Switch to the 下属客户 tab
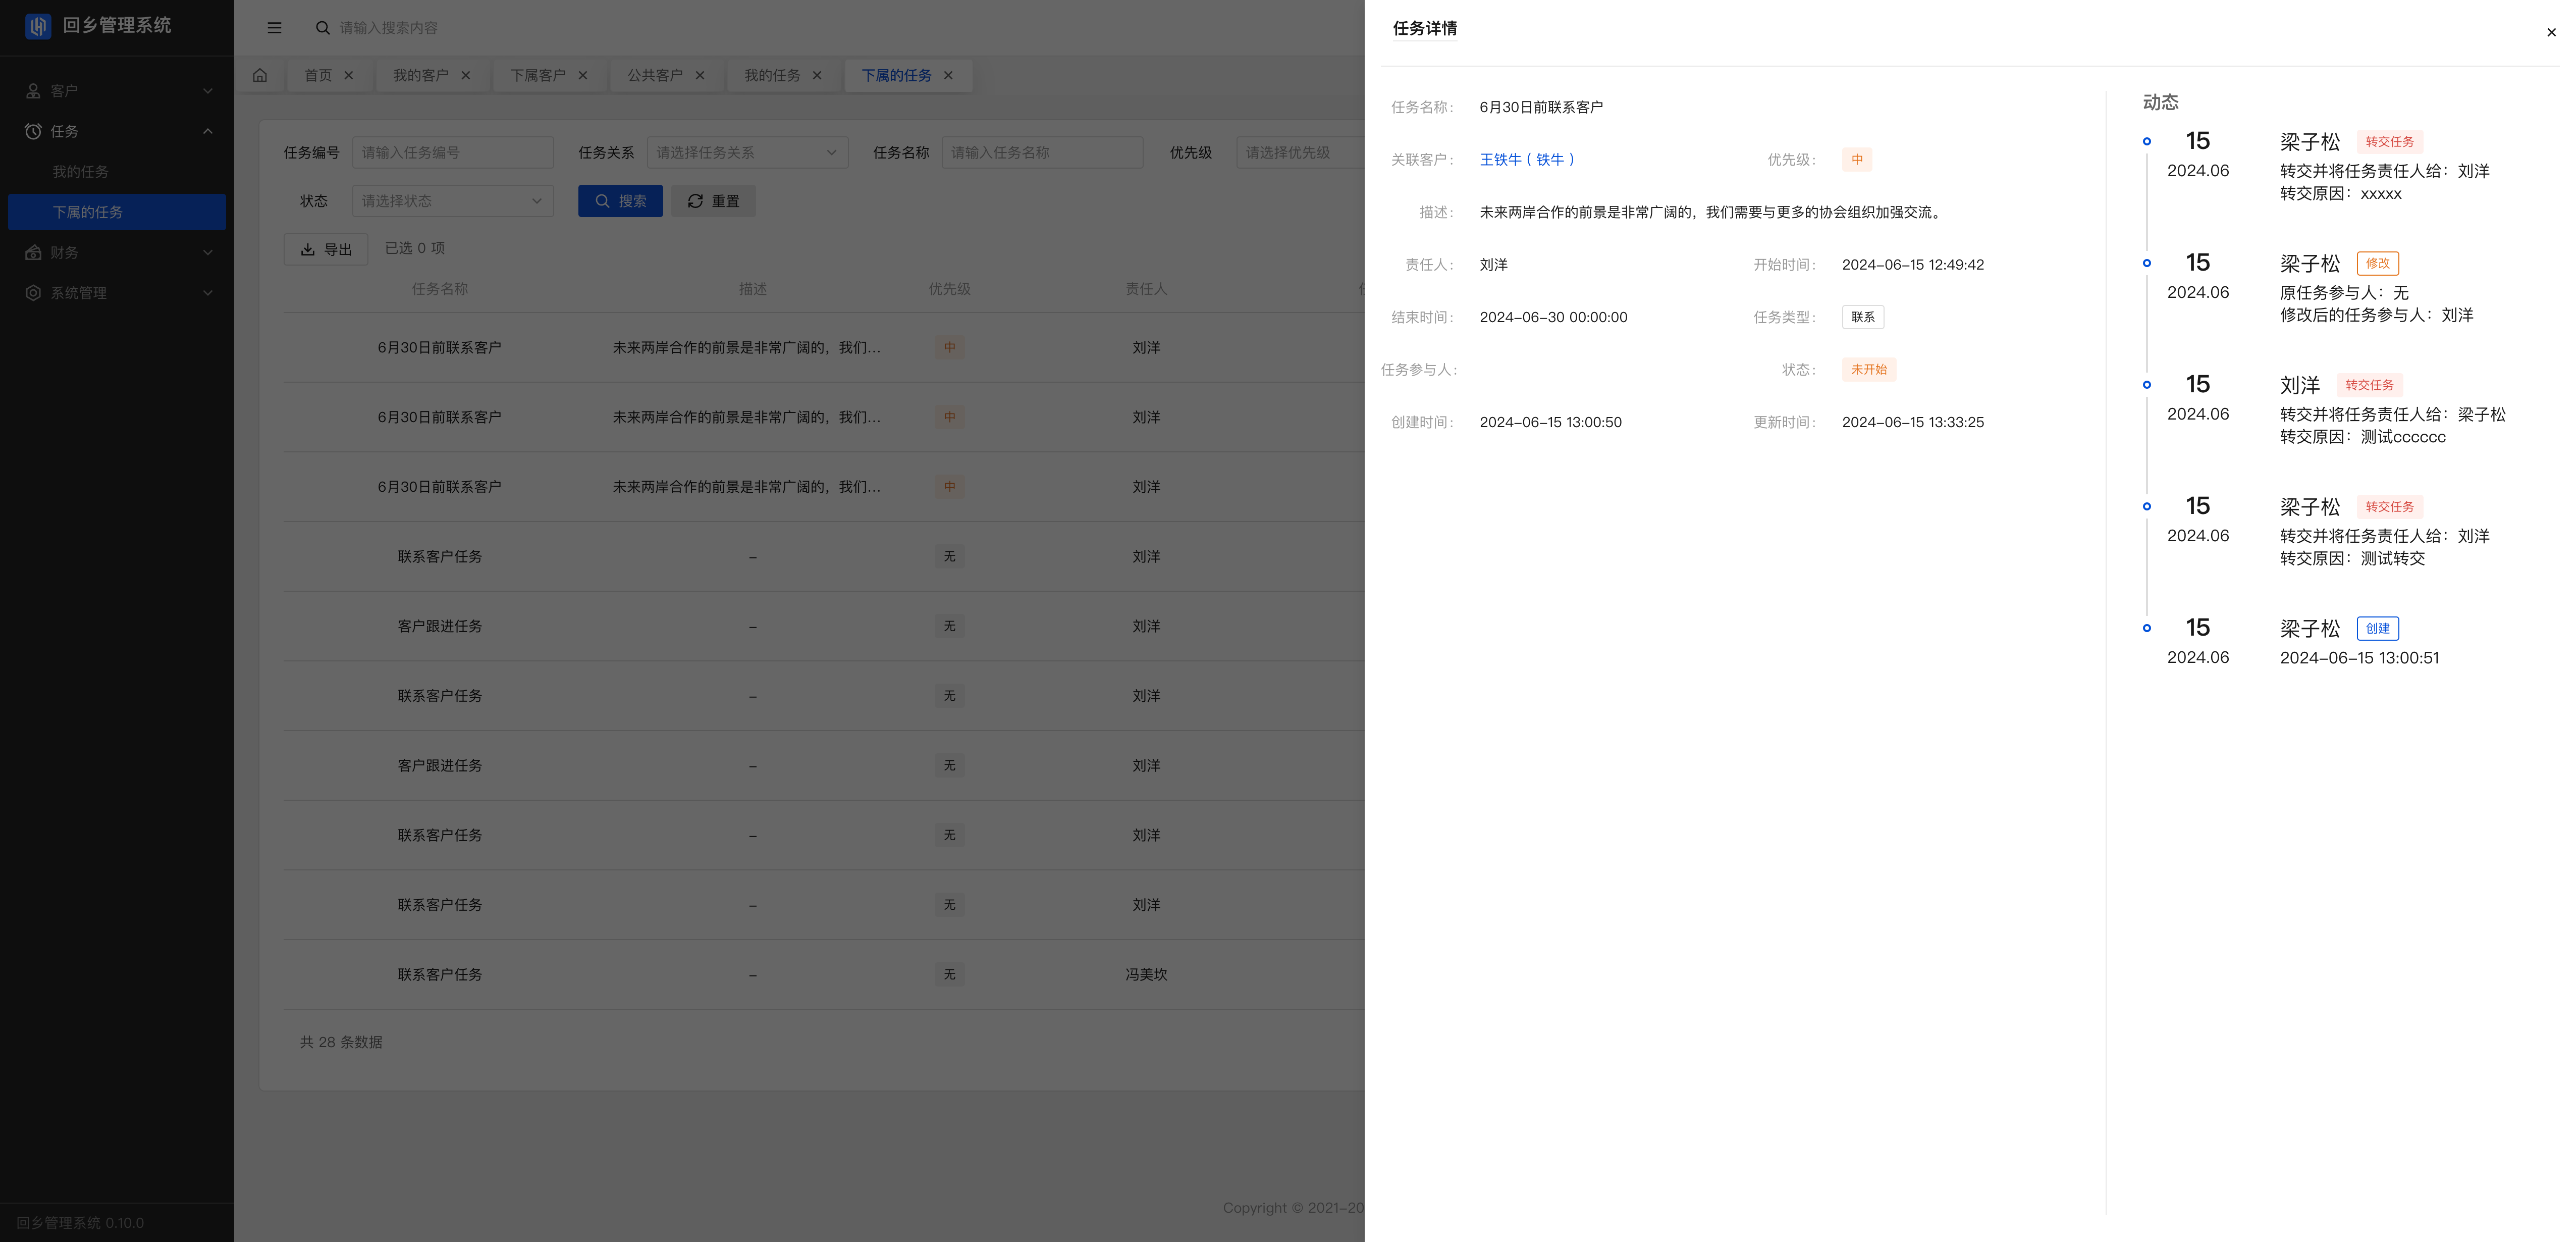This screenshot has height=1242, width=2576. [538, 75]
